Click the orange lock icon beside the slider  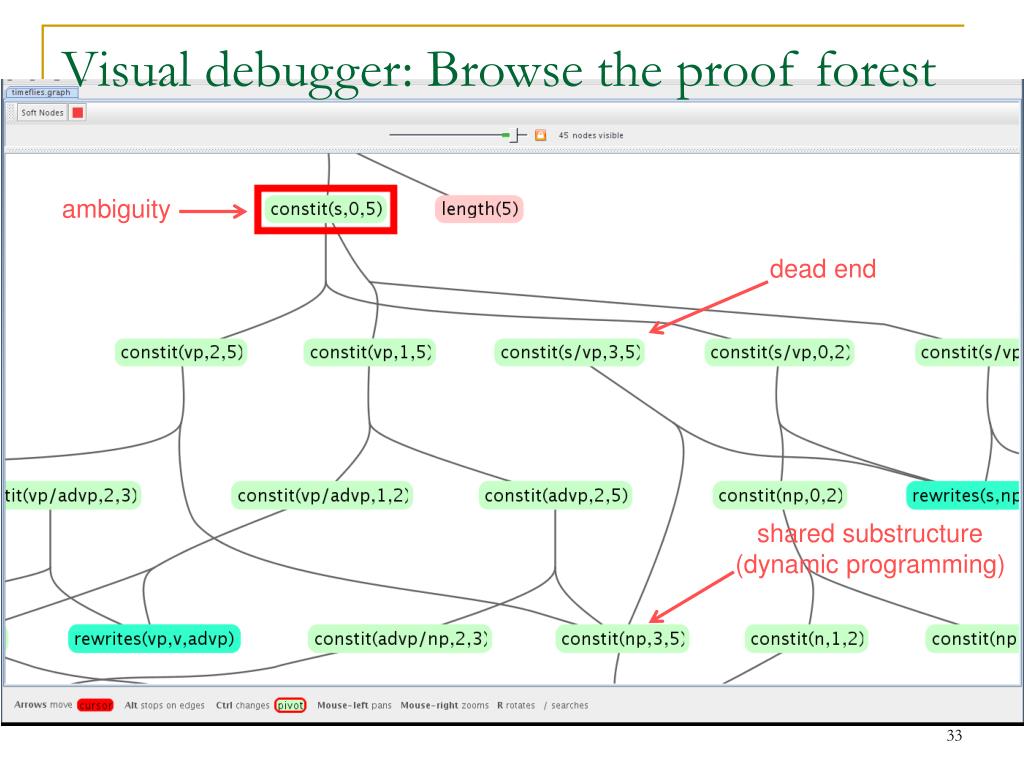[x=540, y=135]
